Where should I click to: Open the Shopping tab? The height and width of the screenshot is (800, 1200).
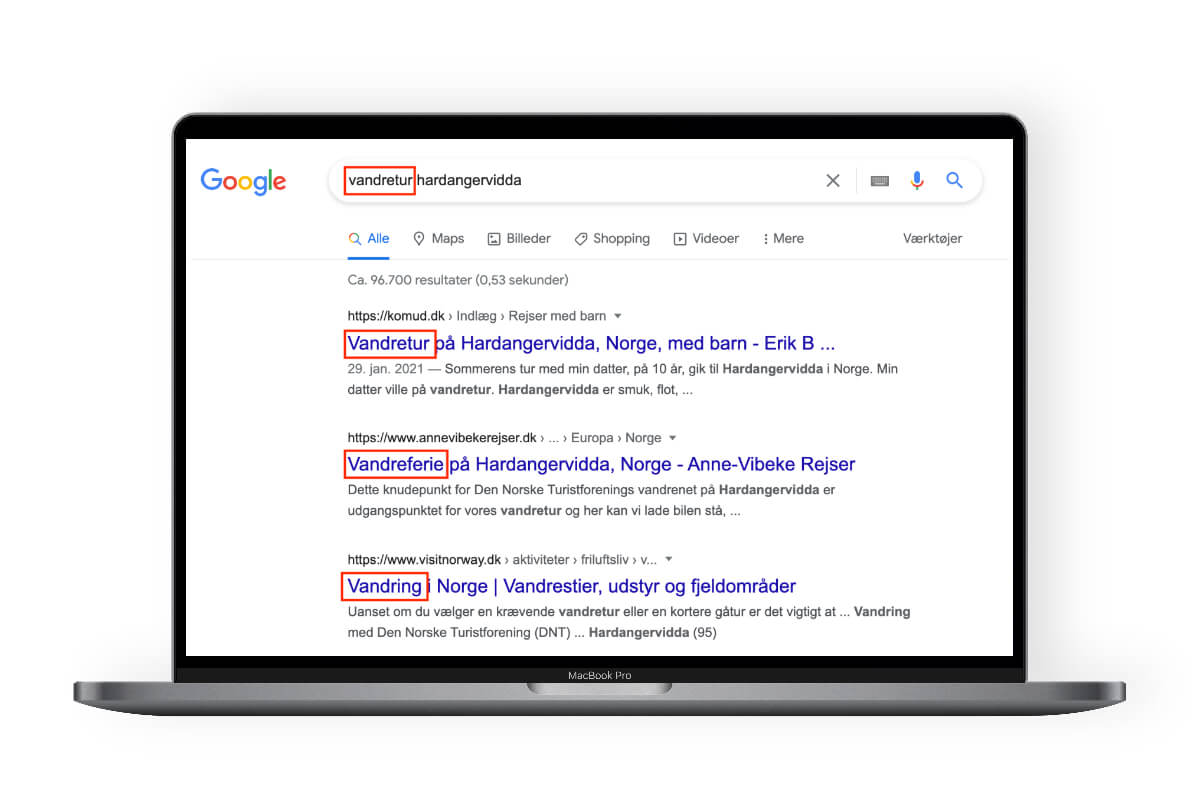[612, 239]
